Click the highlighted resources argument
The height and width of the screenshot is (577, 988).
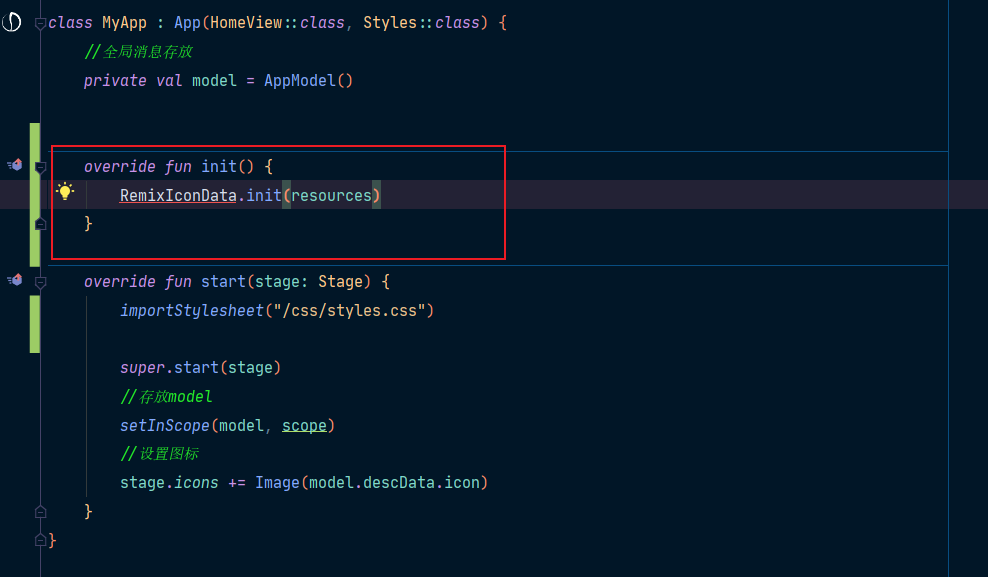[x=331, y=195]
